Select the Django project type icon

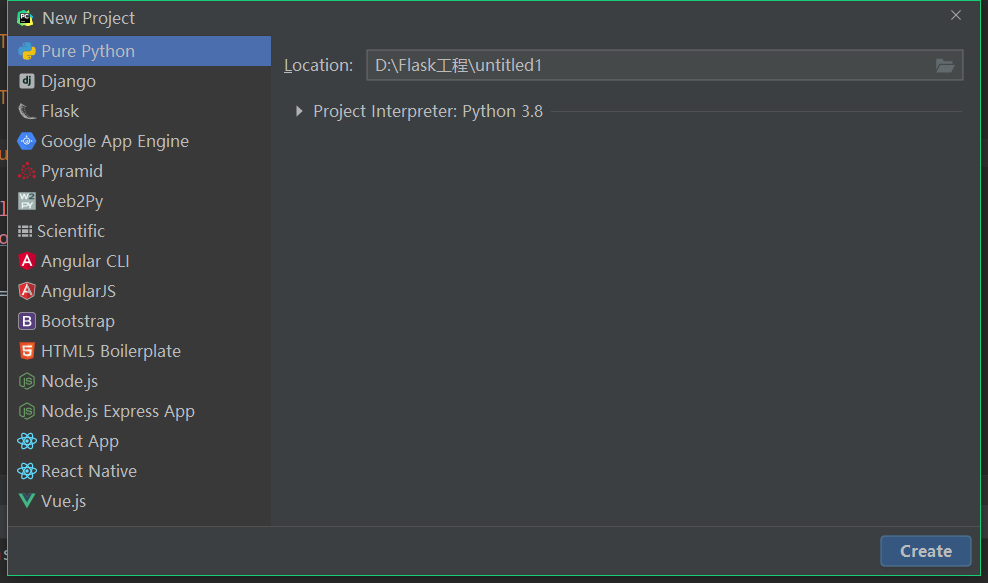(26, 81)
